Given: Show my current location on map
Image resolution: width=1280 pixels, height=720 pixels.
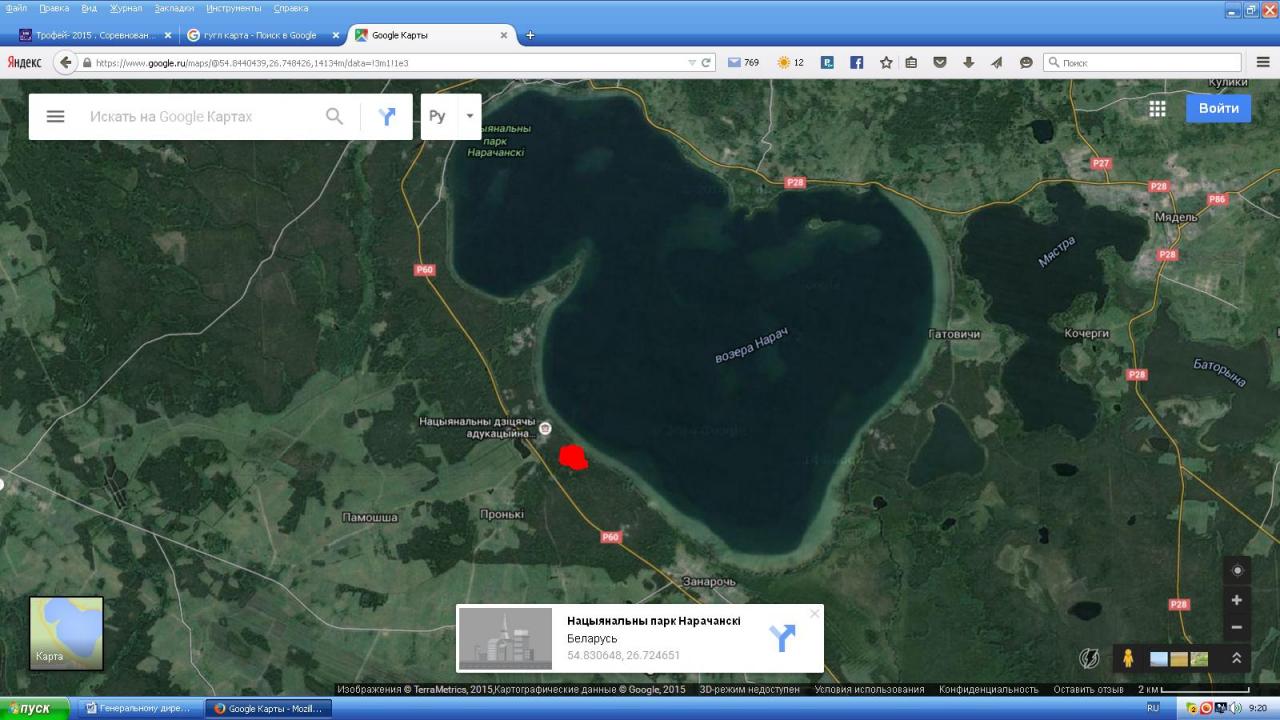Looking at the screenshot, I should pyautogui.click(x=1237, y=570).
